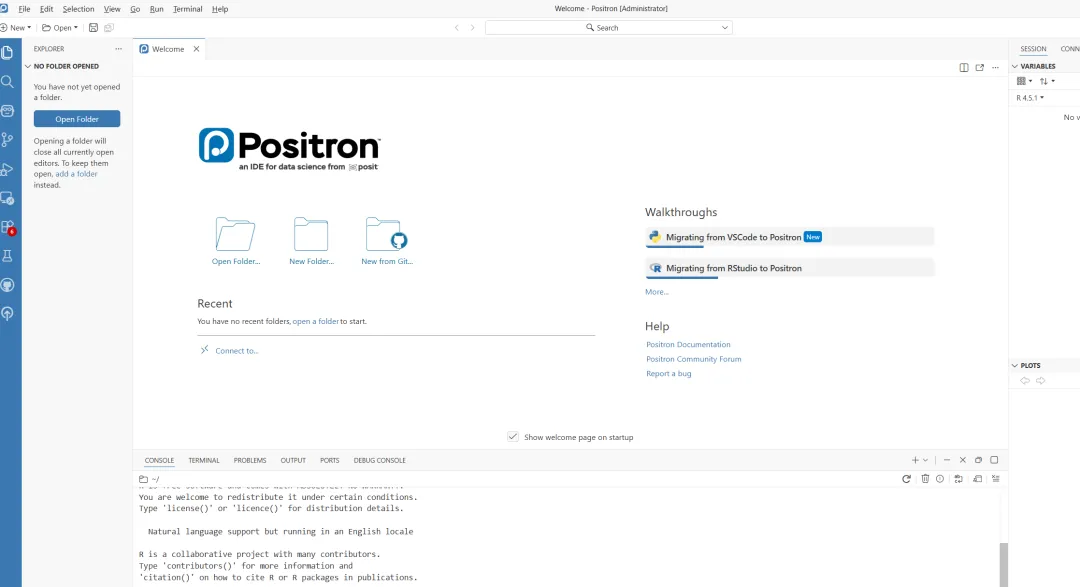Uncheck Show welcome page on startup
1080x587 pixels.
[513, 437]
